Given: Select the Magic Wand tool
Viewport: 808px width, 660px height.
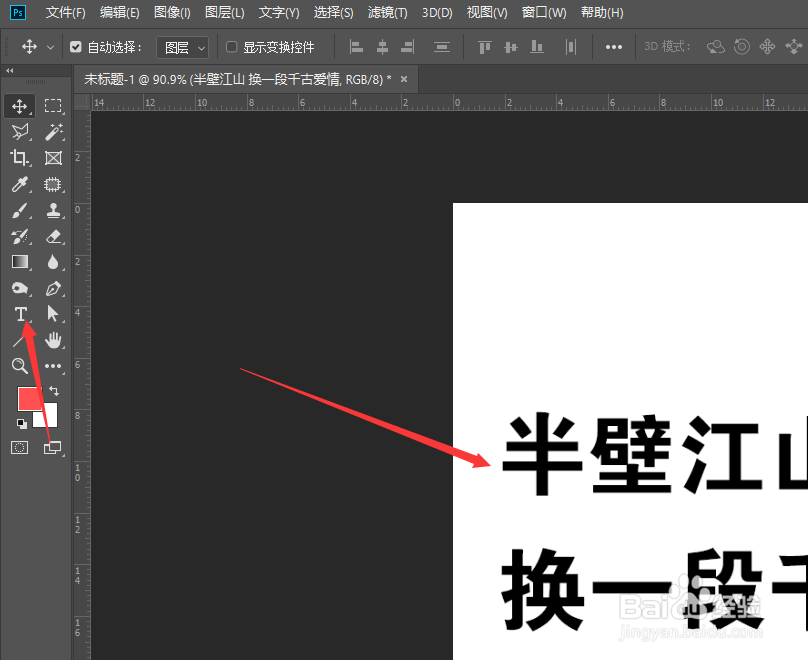Looking at the screenshot, I should pos(53,132).
